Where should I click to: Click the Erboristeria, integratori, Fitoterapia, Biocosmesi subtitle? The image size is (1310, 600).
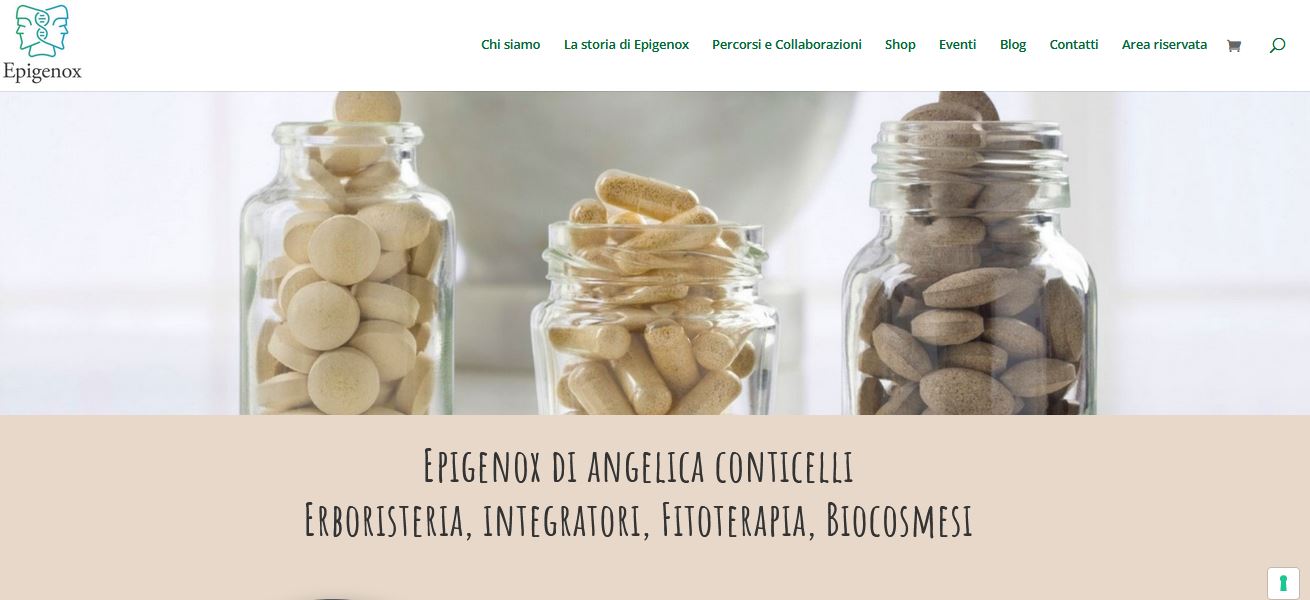point(638,521)
